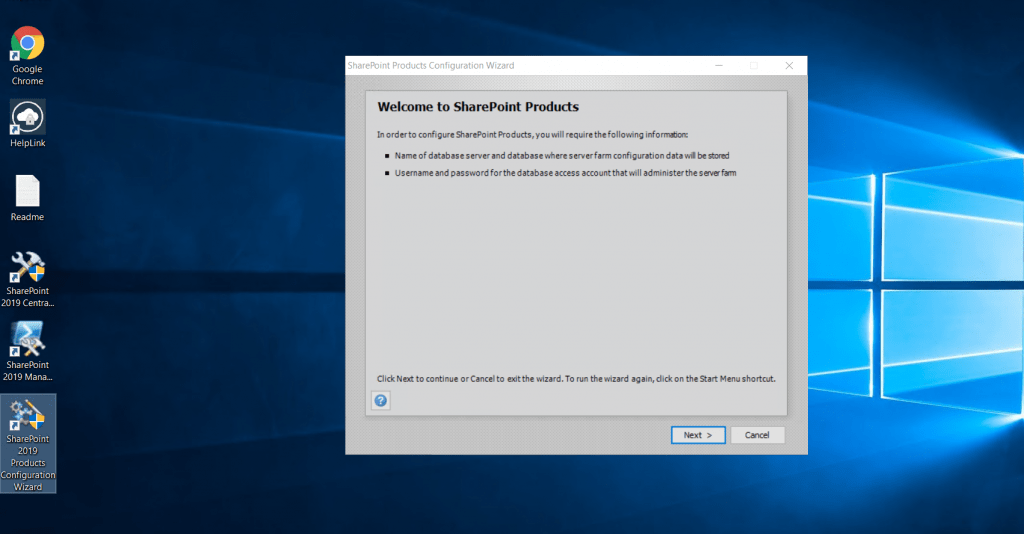The width and height of the screenshot is (1024, 534).
Task: Click the 'Welcome to SharePoint Products' heading
Action: 478,107
